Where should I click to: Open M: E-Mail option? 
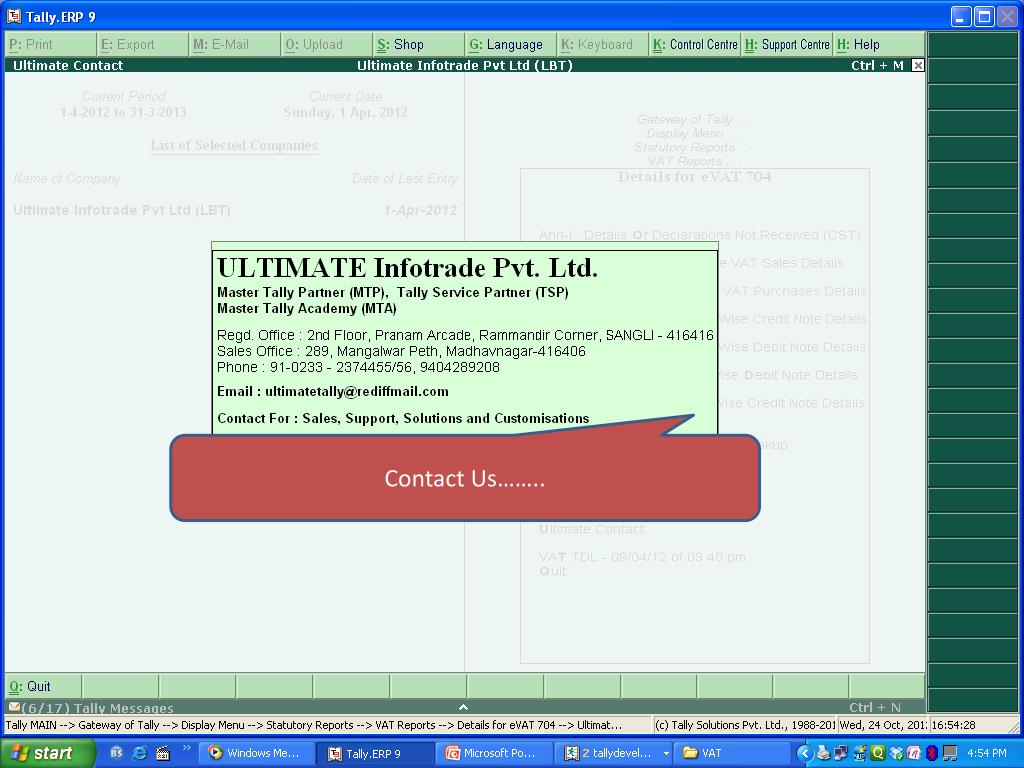[x=235, y=44]
